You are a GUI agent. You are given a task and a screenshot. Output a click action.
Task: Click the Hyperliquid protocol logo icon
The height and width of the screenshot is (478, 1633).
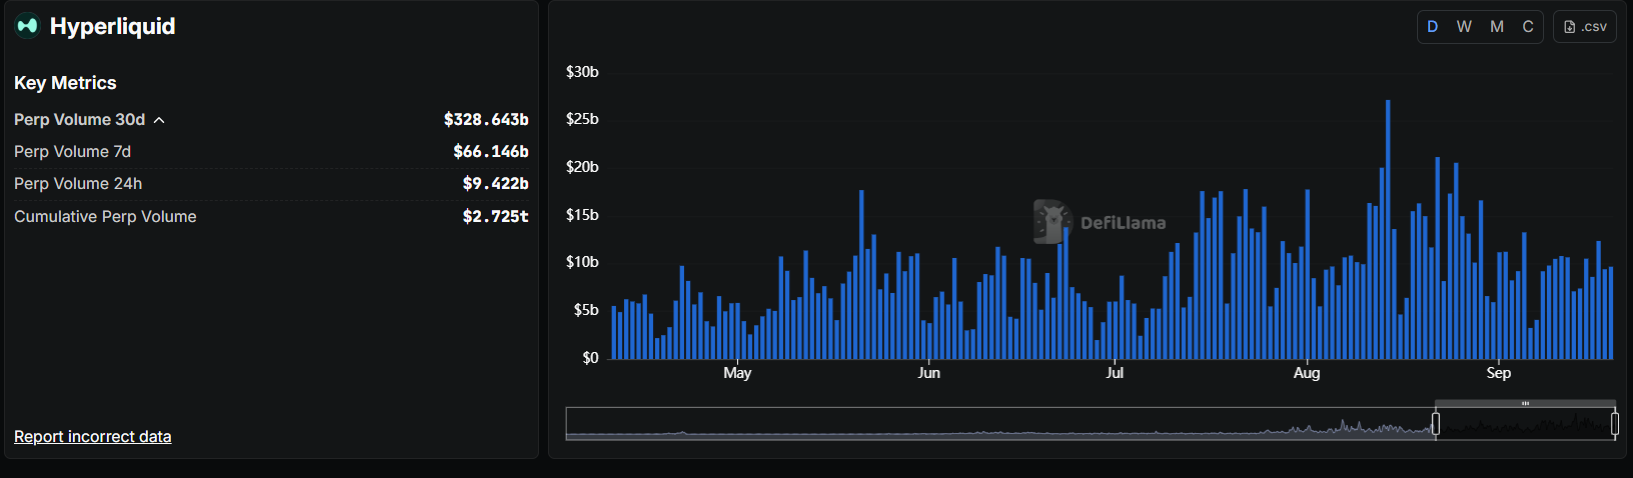point(27,26)
